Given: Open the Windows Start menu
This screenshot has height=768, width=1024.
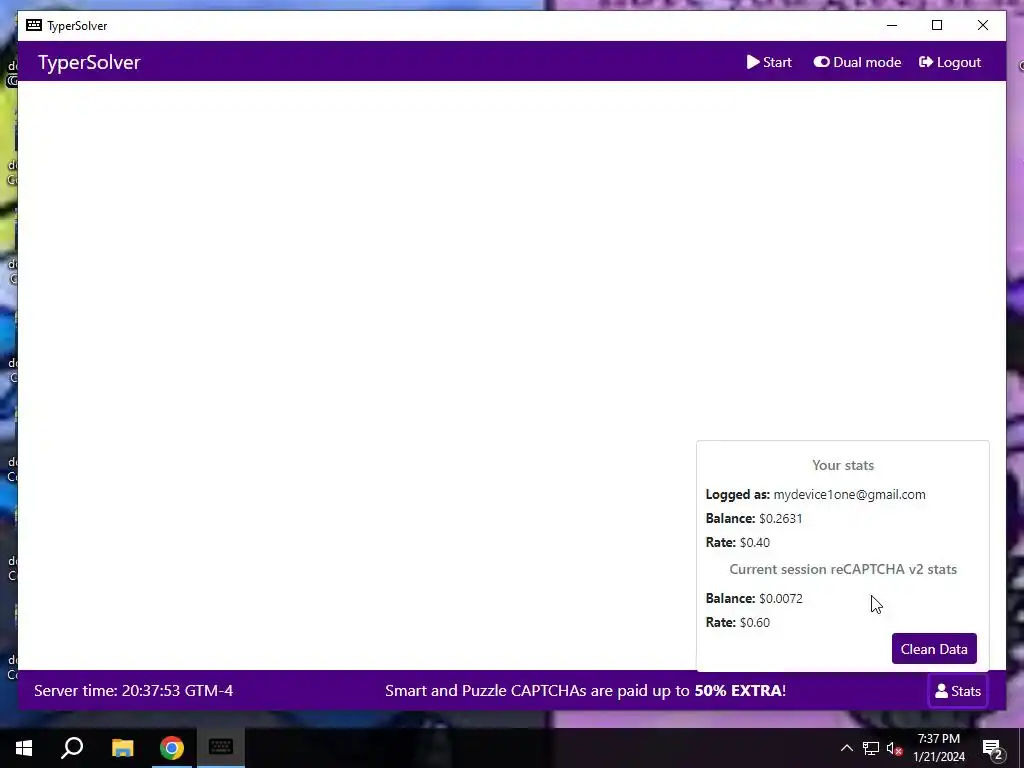Looking at the screenshot, I should click(x=24, y=748).
